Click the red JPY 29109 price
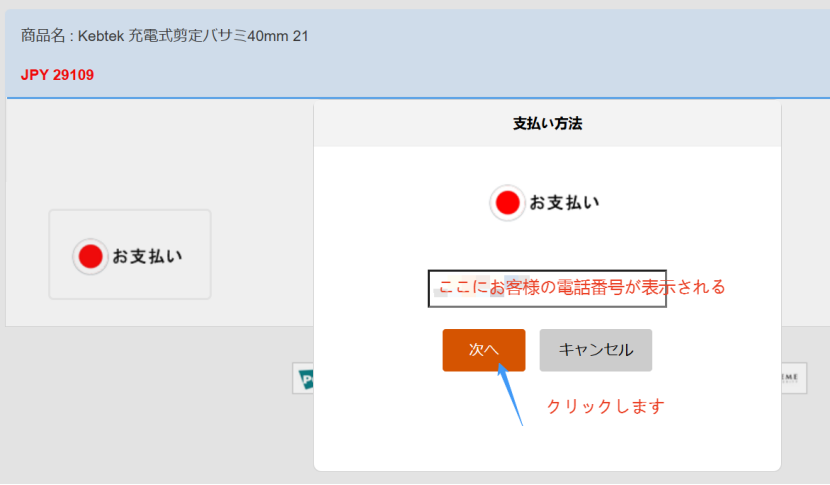 57,75
